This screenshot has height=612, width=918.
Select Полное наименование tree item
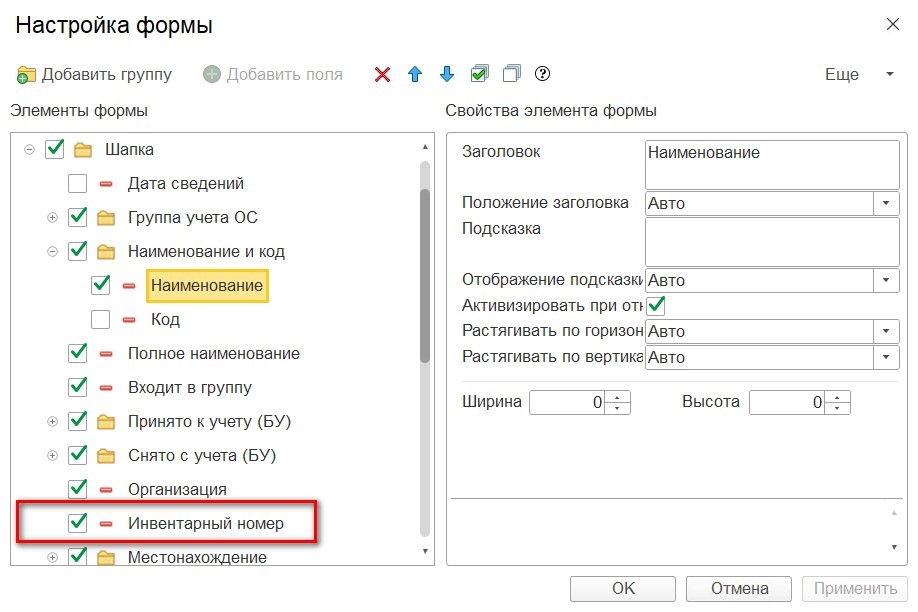[214, 353]
